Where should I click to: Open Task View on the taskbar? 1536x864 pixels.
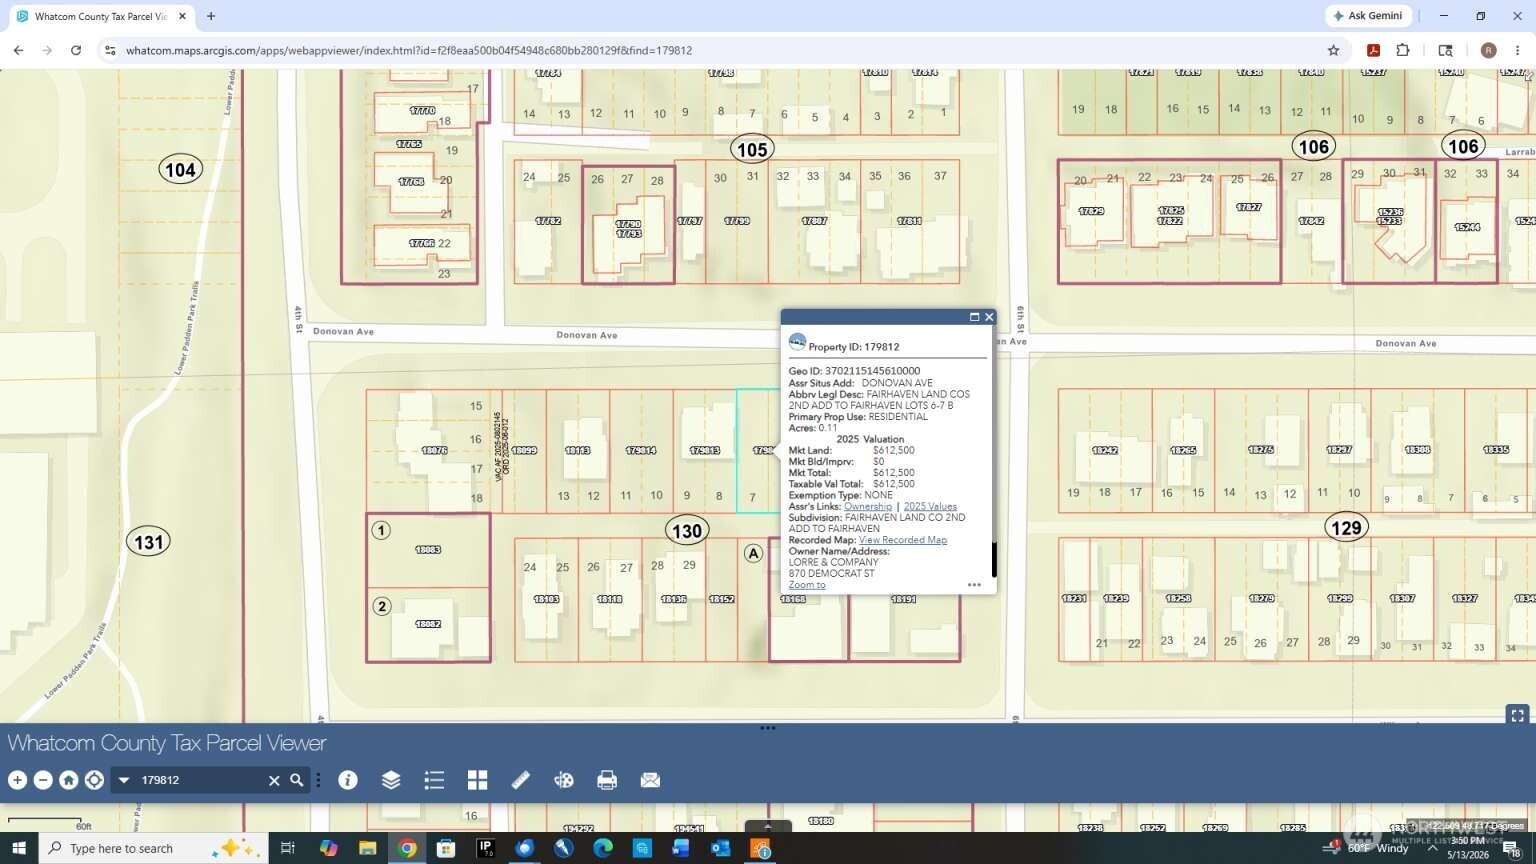[x=288, y=848]
